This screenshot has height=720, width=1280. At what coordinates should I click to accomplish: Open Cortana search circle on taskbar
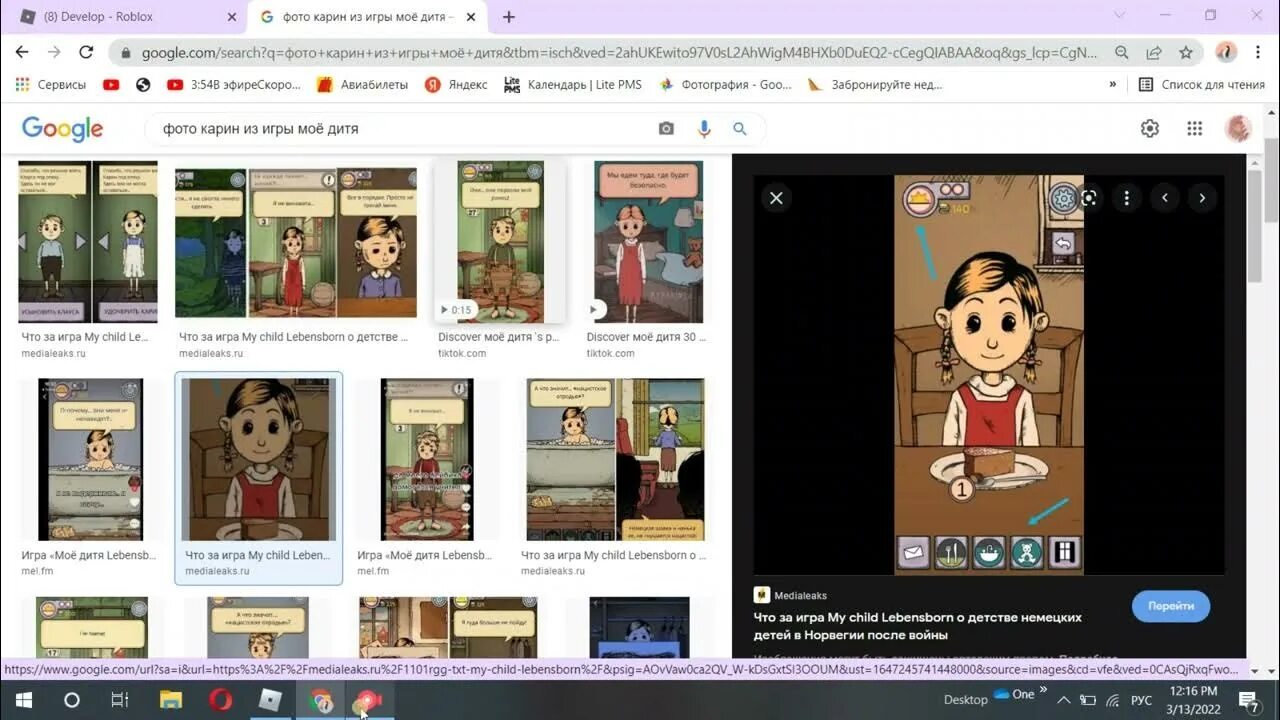point(71,700)
